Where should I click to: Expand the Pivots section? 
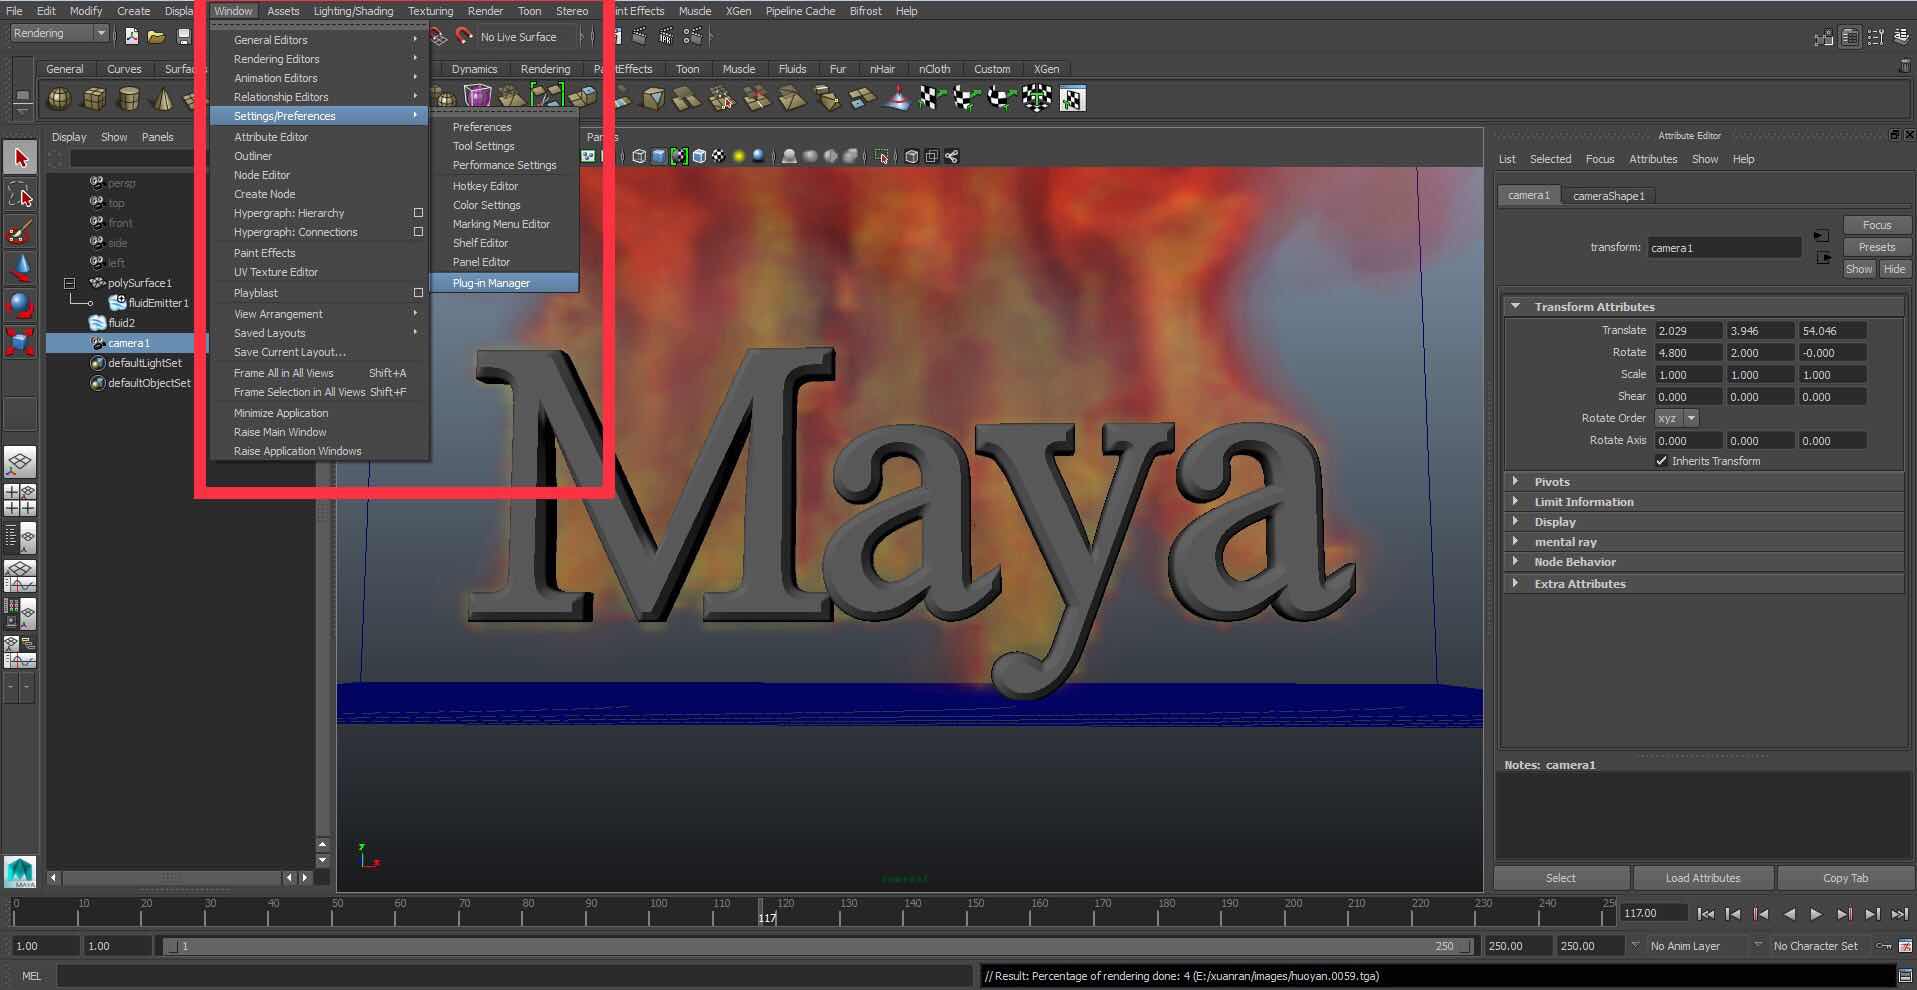point(1515,481)
